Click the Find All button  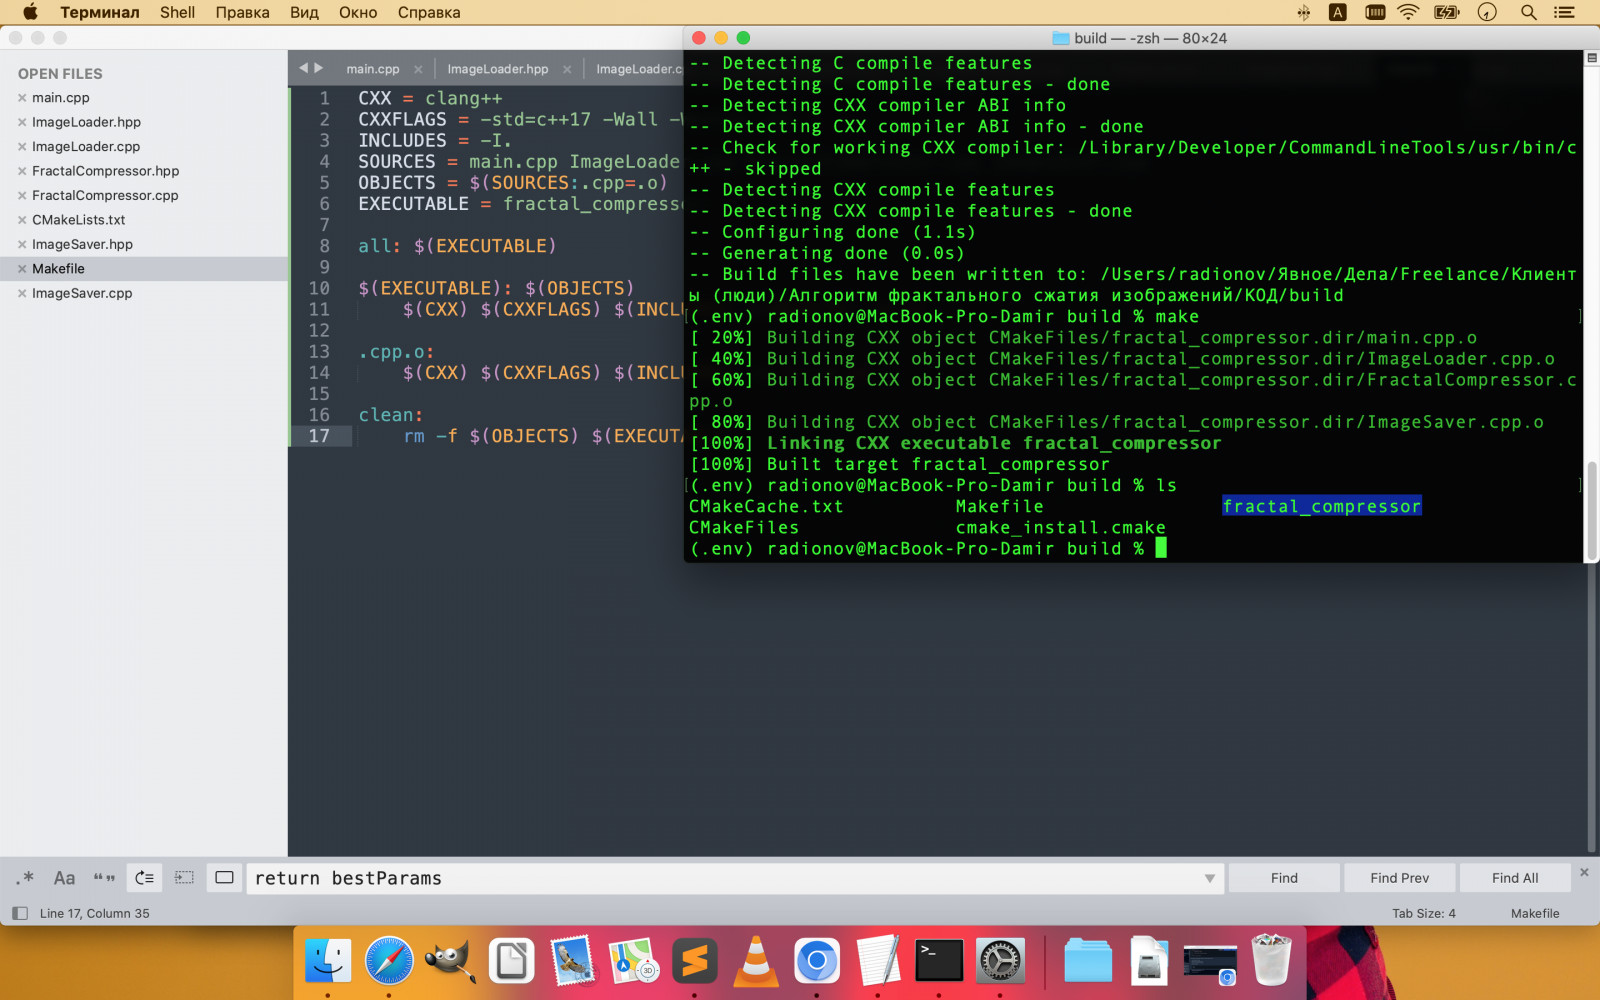pyautogui.click(x=1515, y=878)
